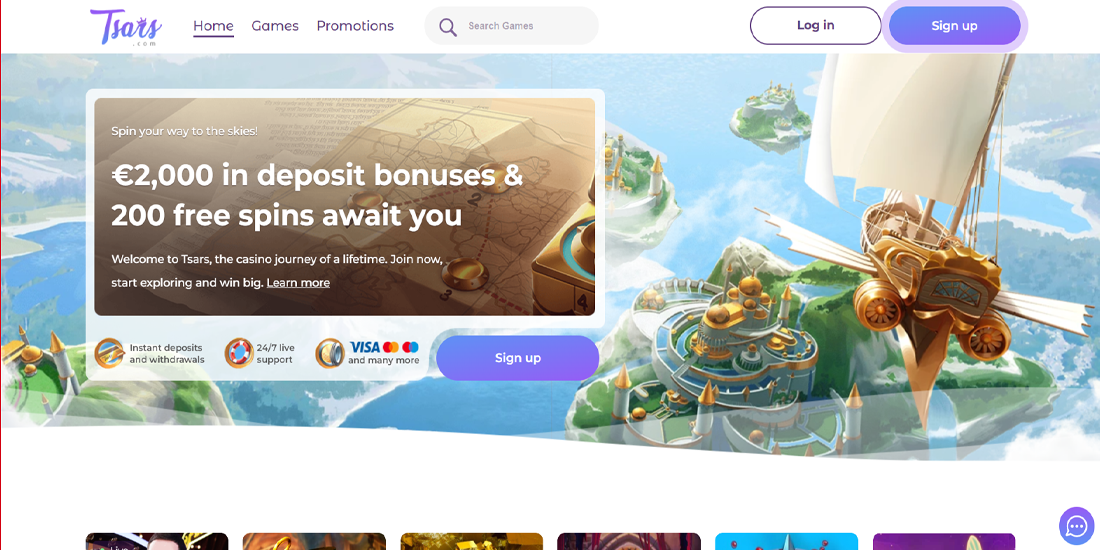1100x550 pixels.
Task: Open the Promotions menu item
Action: 355,26
